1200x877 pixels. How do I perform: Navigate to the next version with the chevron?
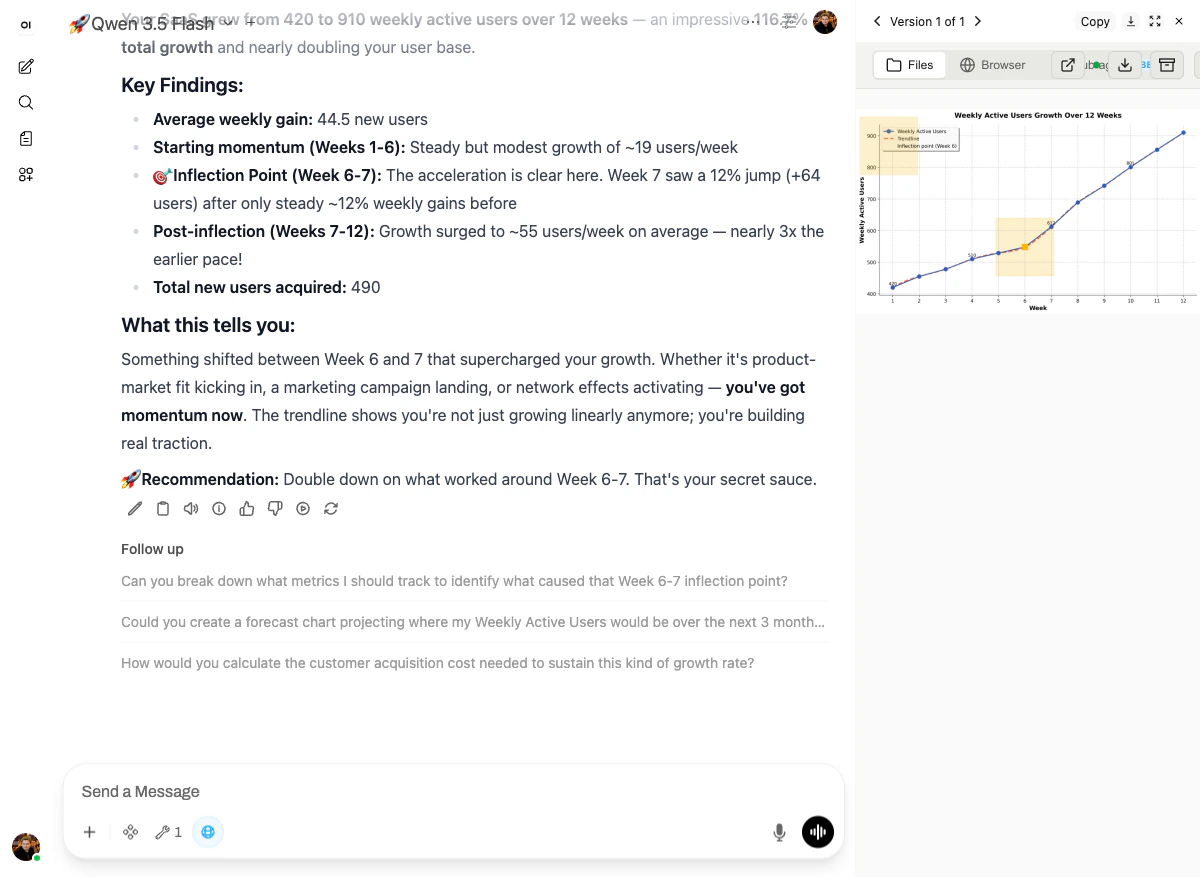coord(977,21)
